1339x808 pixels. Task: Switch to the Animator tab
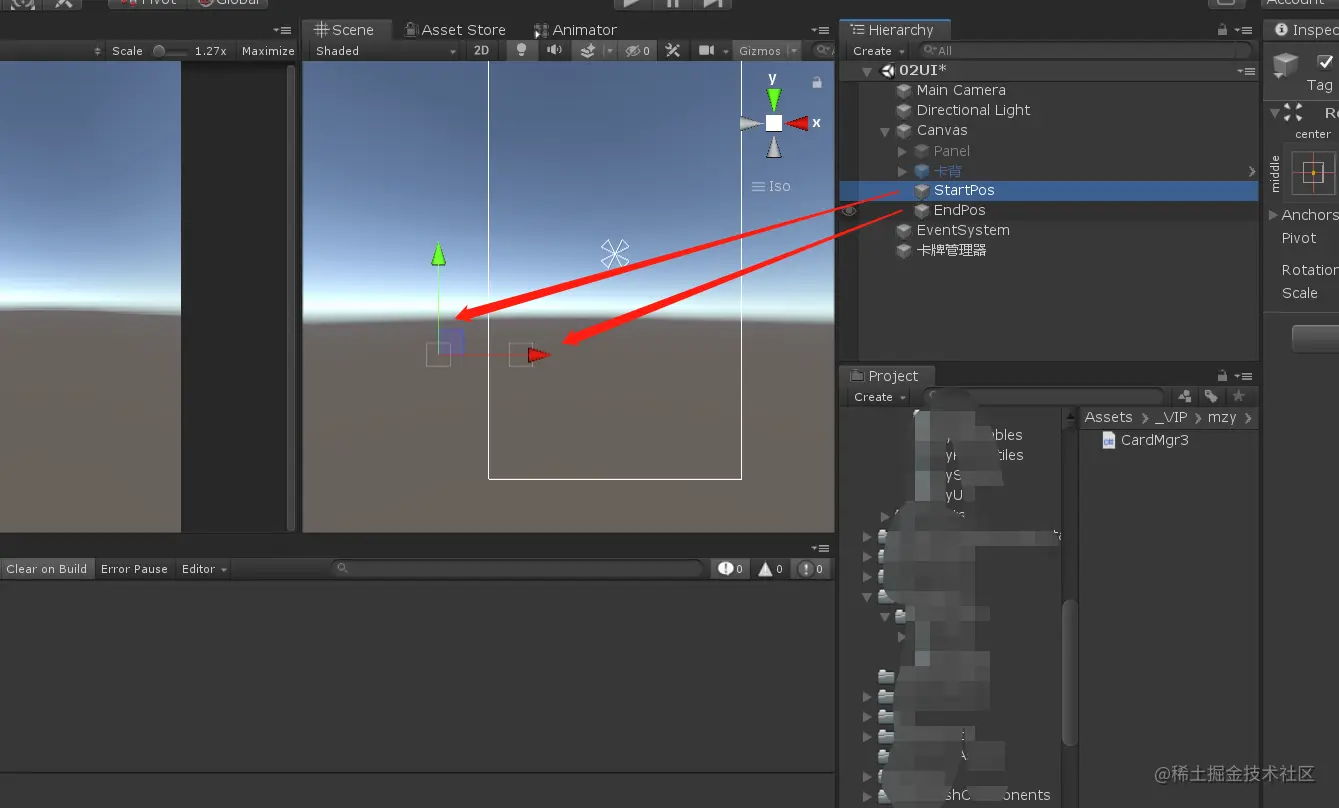coord(575,30)
